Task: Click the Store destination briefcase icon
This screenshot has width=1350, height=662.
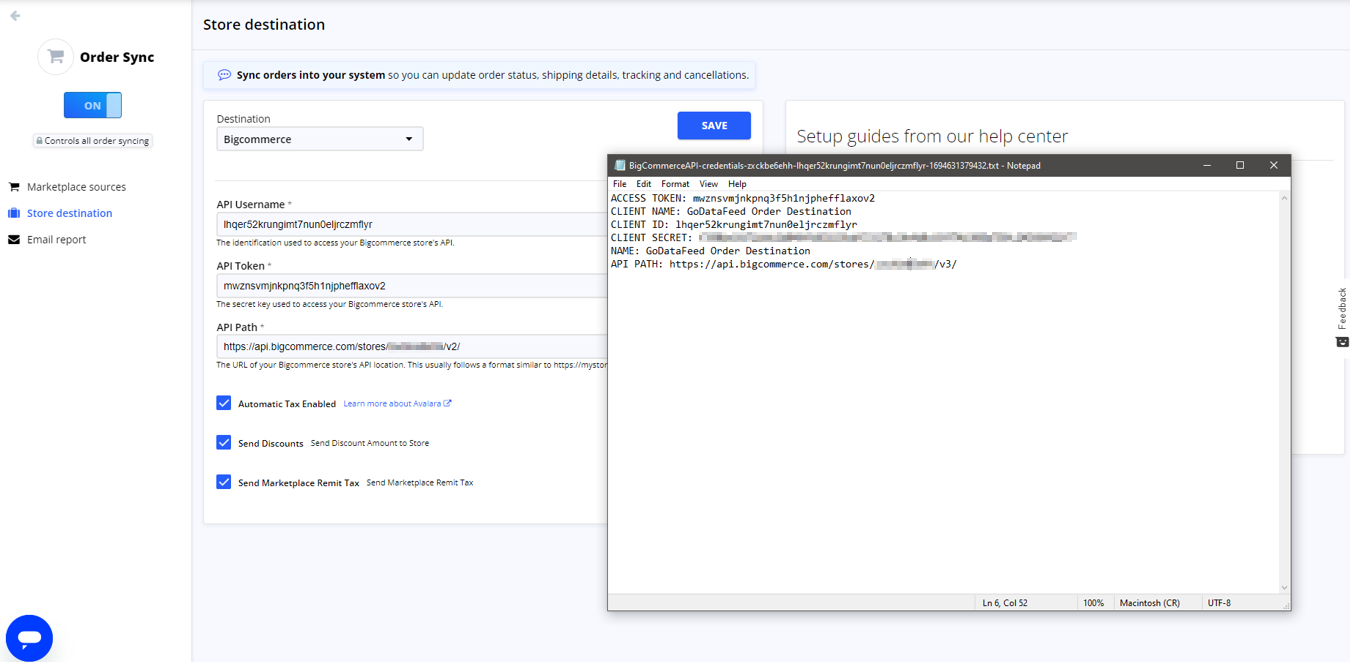Action: click(14, 213)
